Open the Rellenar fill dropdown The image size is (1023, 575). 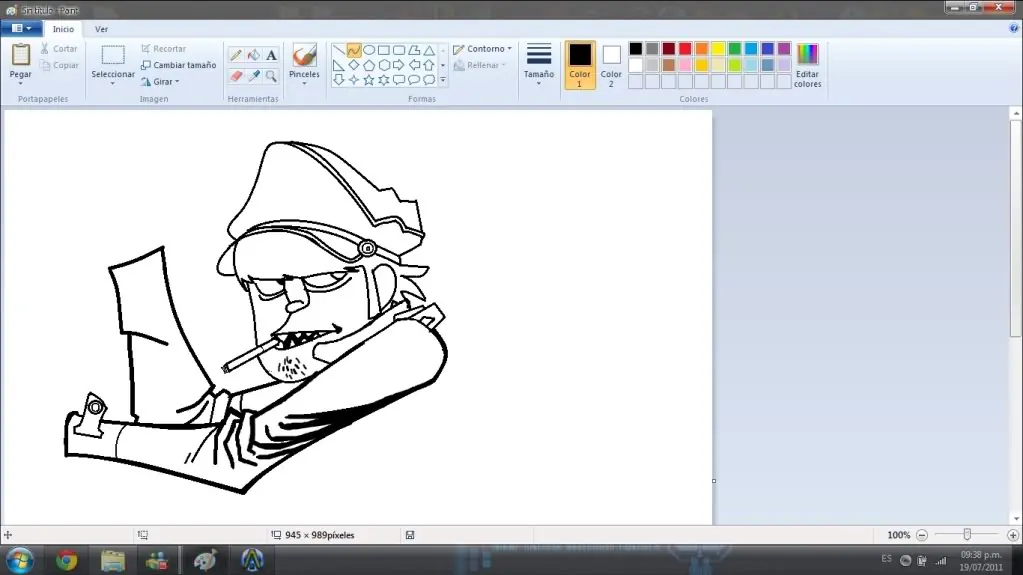[480, 65]
